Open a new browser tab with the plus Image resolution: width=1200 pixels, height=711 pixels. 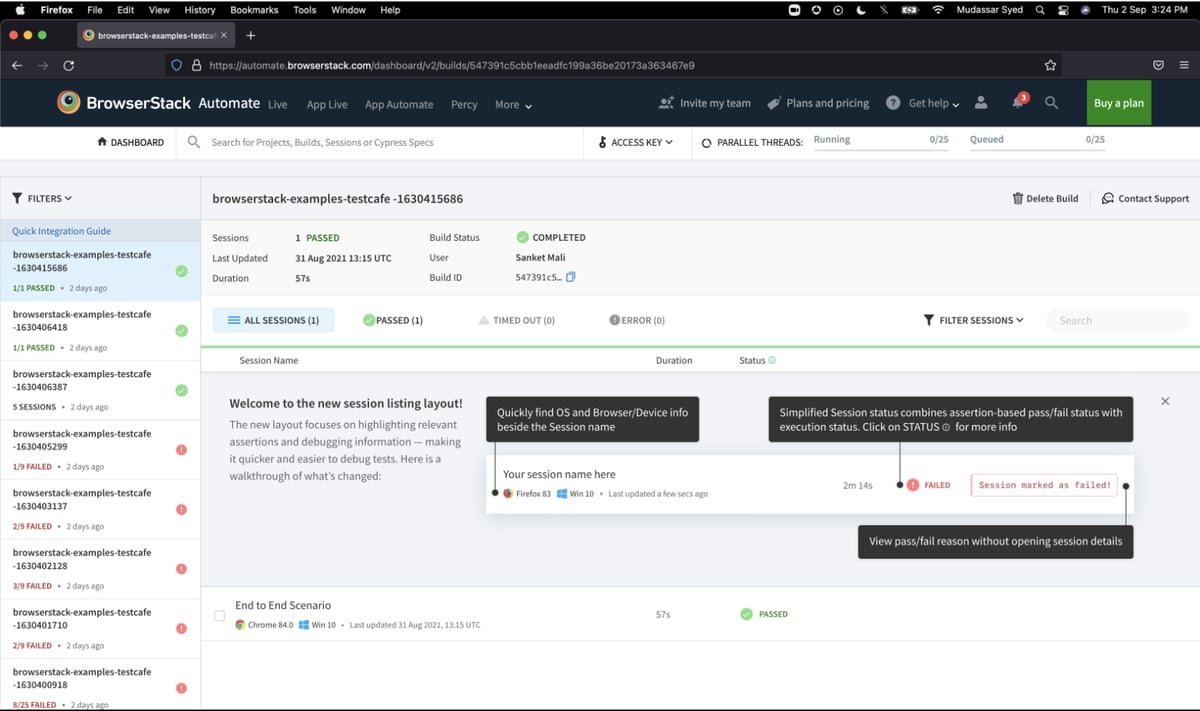point(250,35)
